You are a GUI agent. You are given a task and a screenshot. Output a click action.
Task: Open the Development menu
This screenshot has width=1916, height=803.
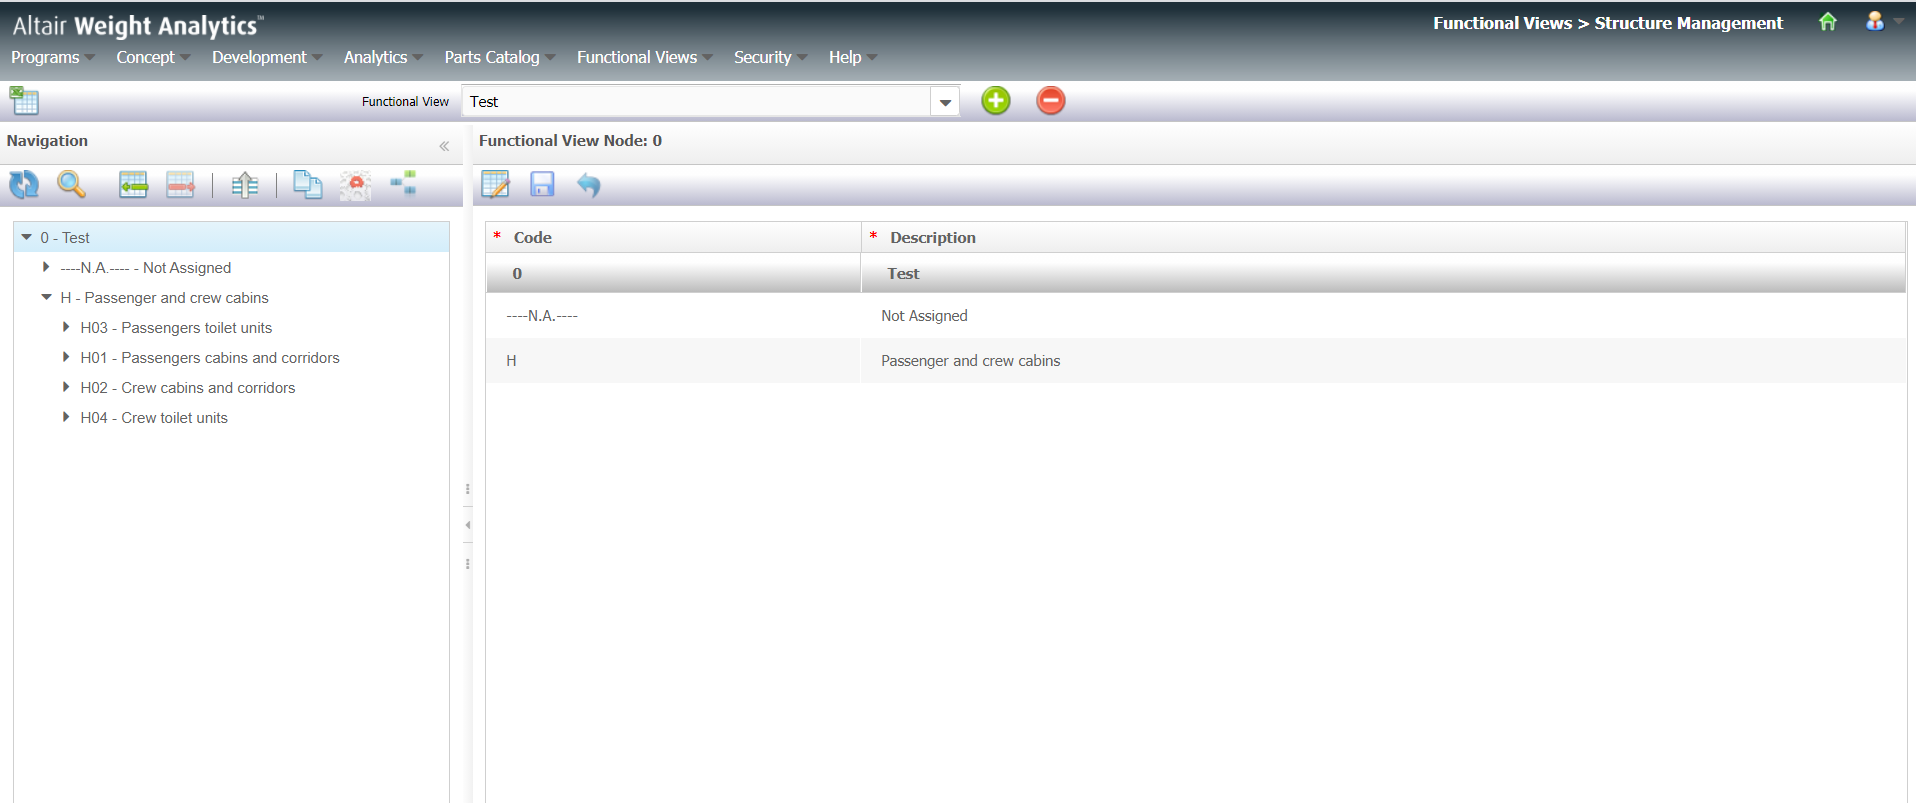(267, 57)
